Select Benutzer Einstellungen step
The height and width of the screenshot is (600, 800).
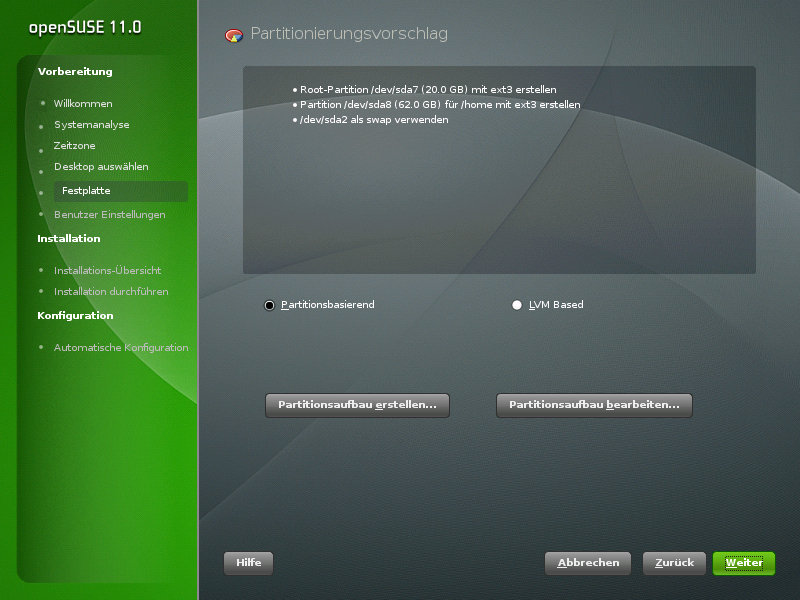110,214
